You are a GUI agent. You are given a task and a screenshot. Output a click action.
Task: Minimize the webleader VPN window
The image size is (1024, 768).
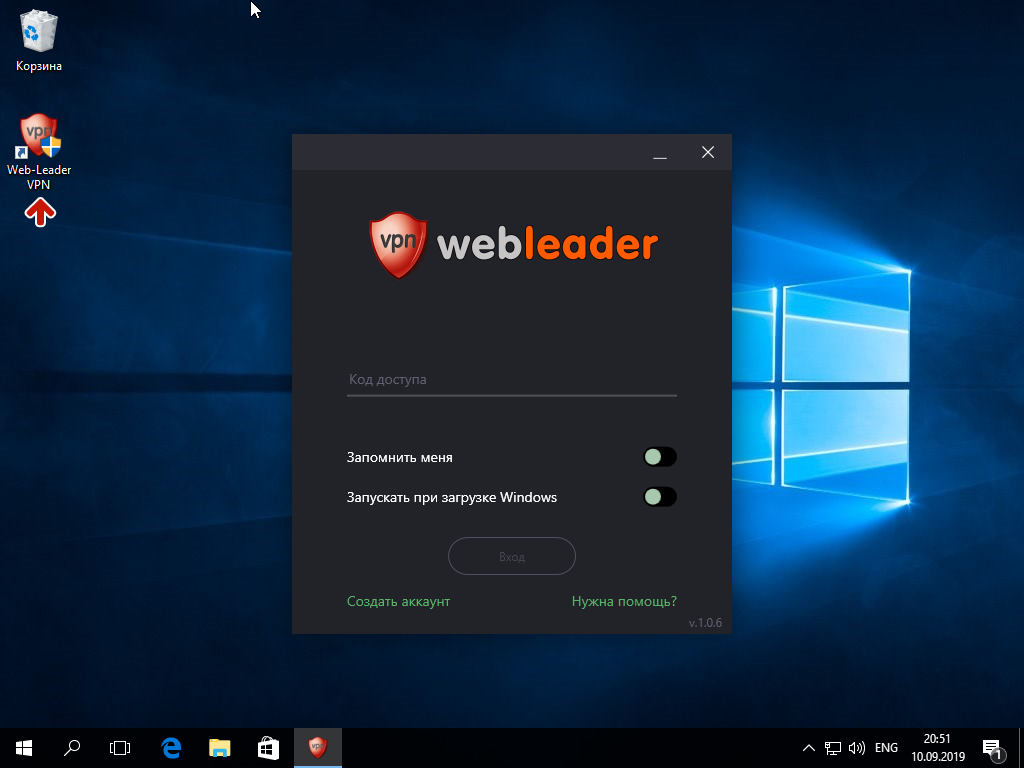click(660, 153)
